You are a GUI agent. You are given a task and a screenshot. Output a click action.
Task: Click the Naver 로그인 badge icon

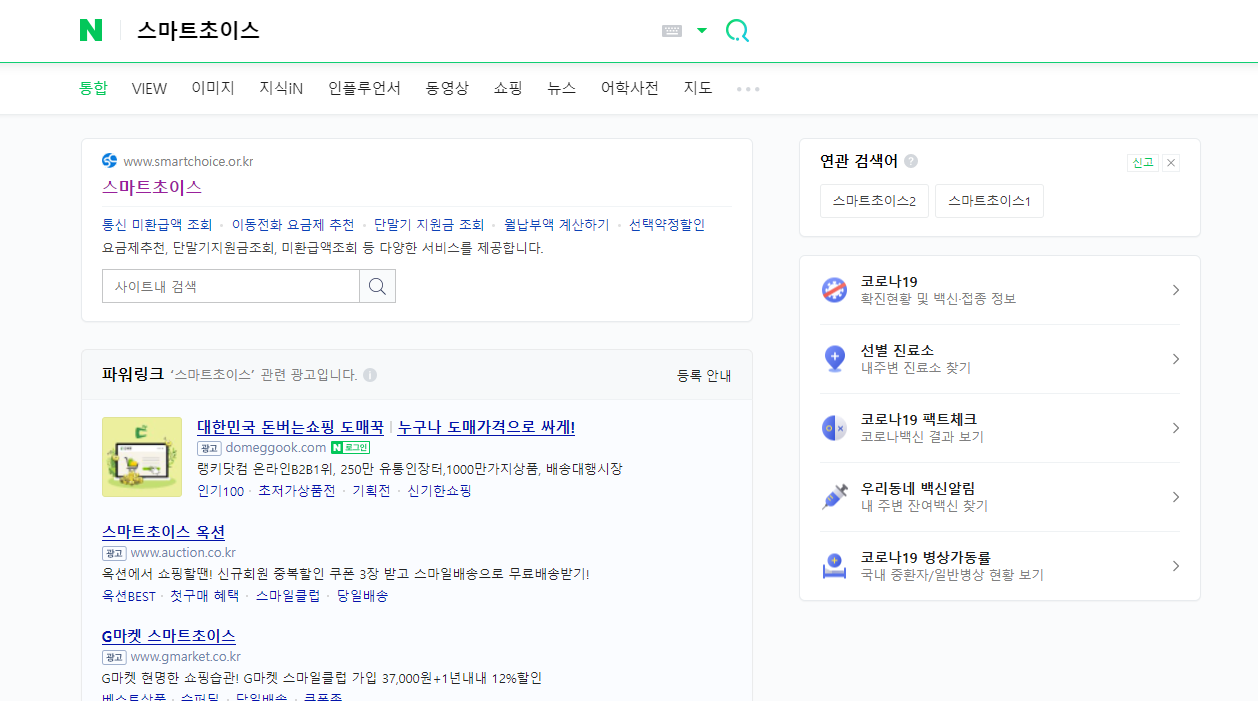tap(350, 447)
